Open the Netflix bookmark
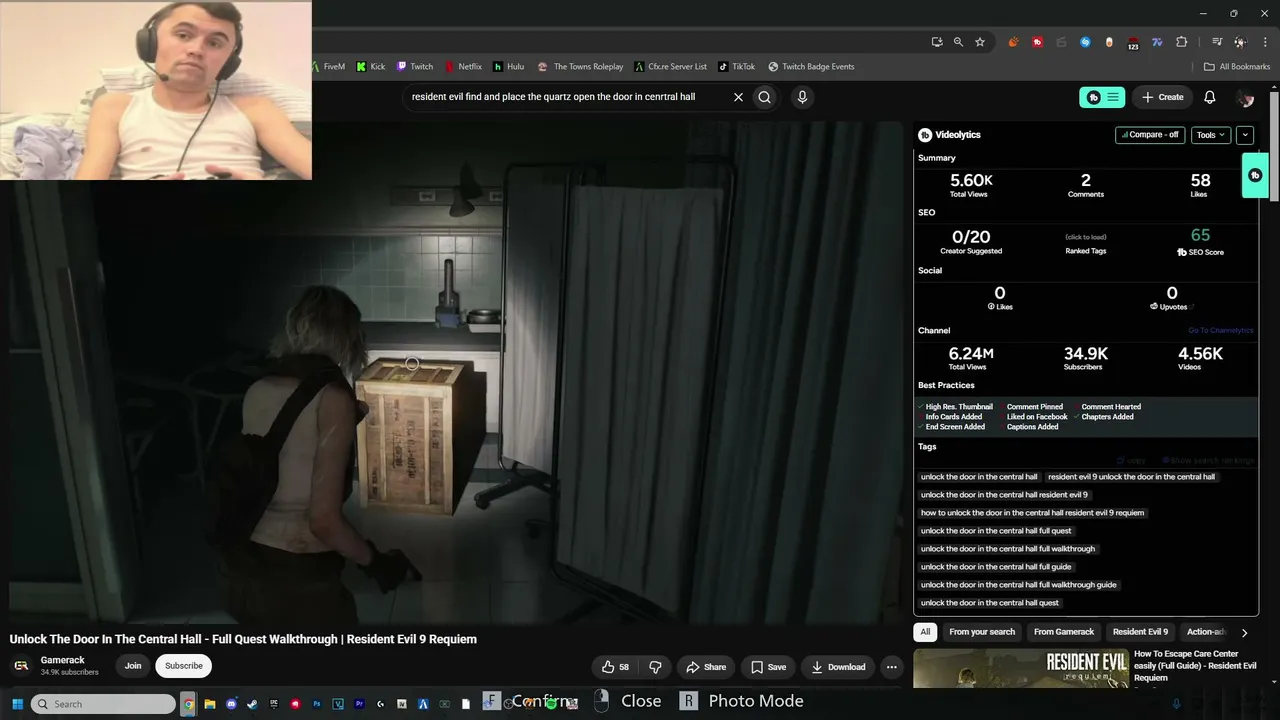The height and width of the screenshot is (720, 1280). click(463, 67)
